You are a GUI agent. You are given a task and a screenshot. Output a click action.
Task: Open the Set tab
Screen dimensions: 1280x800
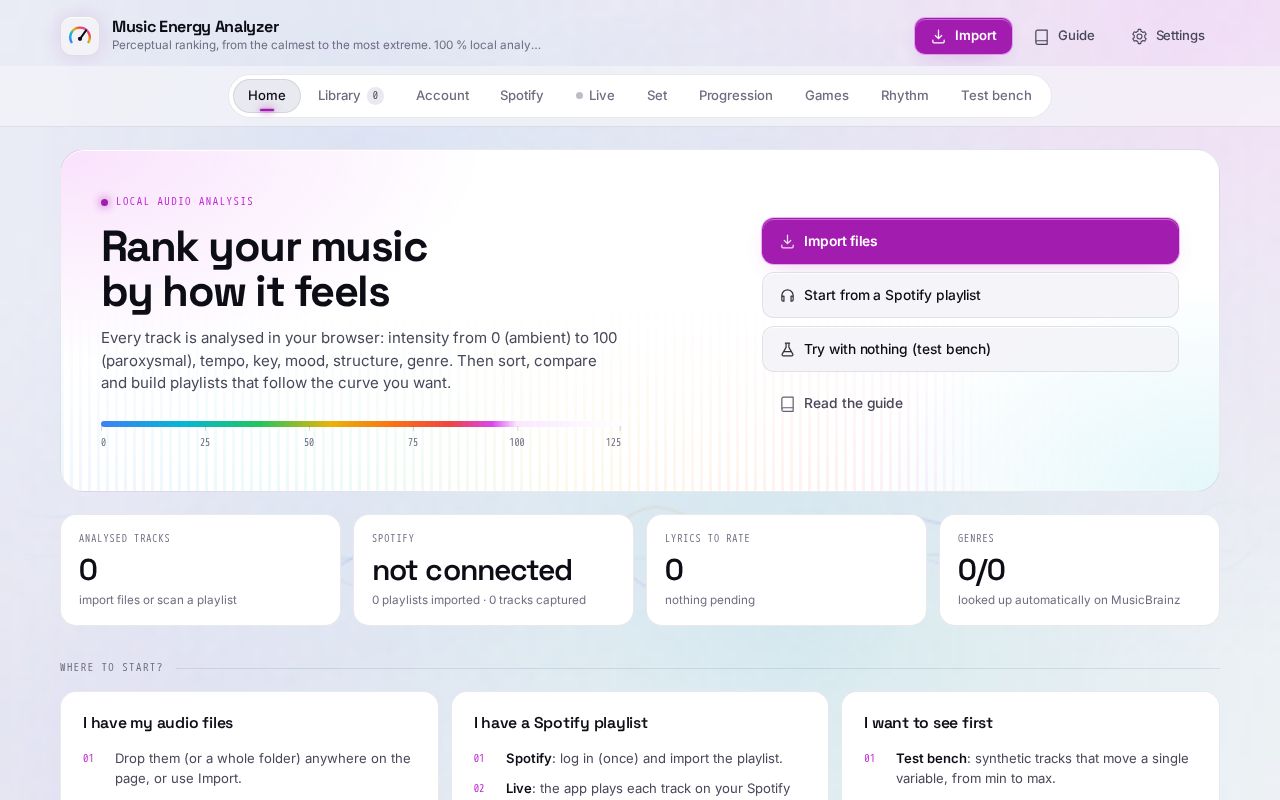(x=657, y=96)
